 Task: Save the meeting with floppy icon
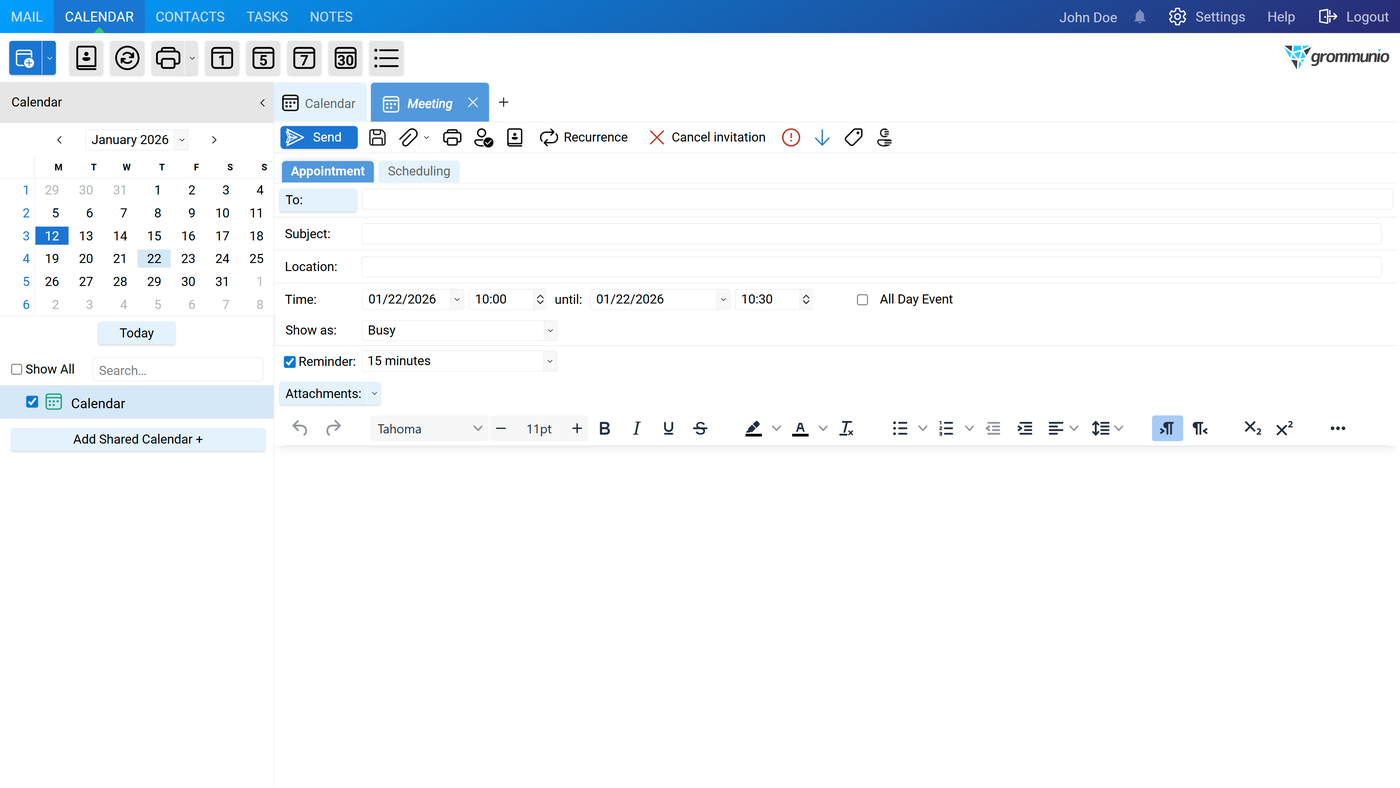tap(377, 138)
